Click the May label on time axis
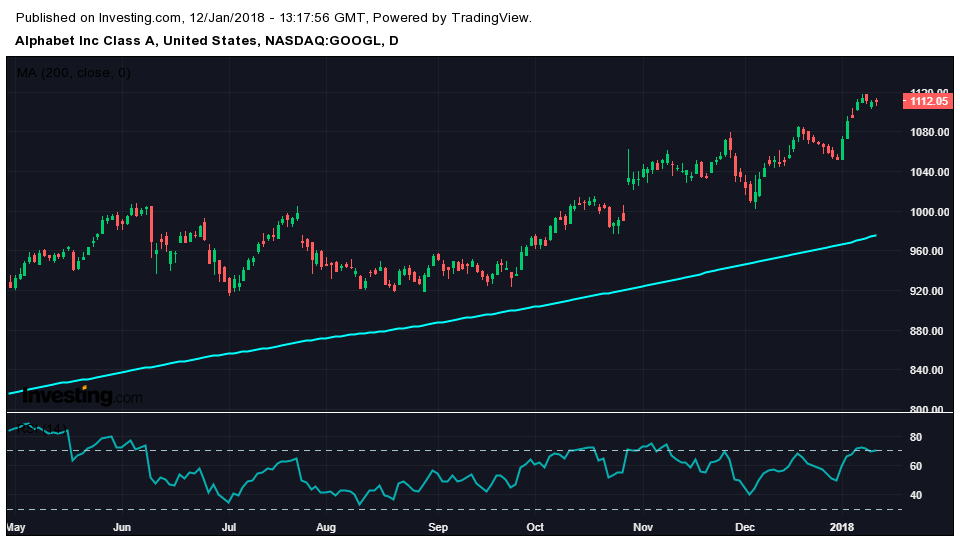The image size is (960, 540). [x=16, y=527]
